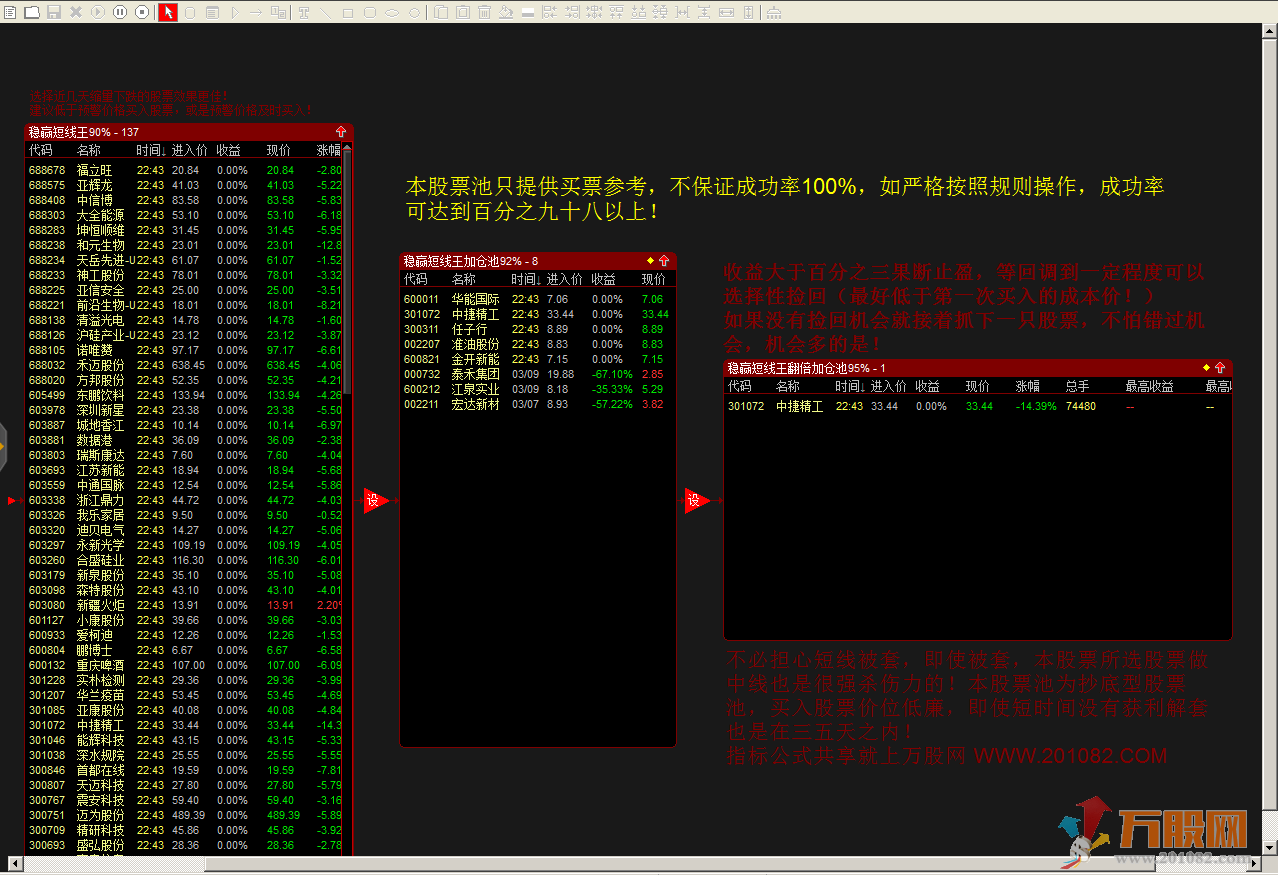Sort 稳赢短线王90% panel by 进入价 column
The image size is (1278, 875).
point(189,150)
